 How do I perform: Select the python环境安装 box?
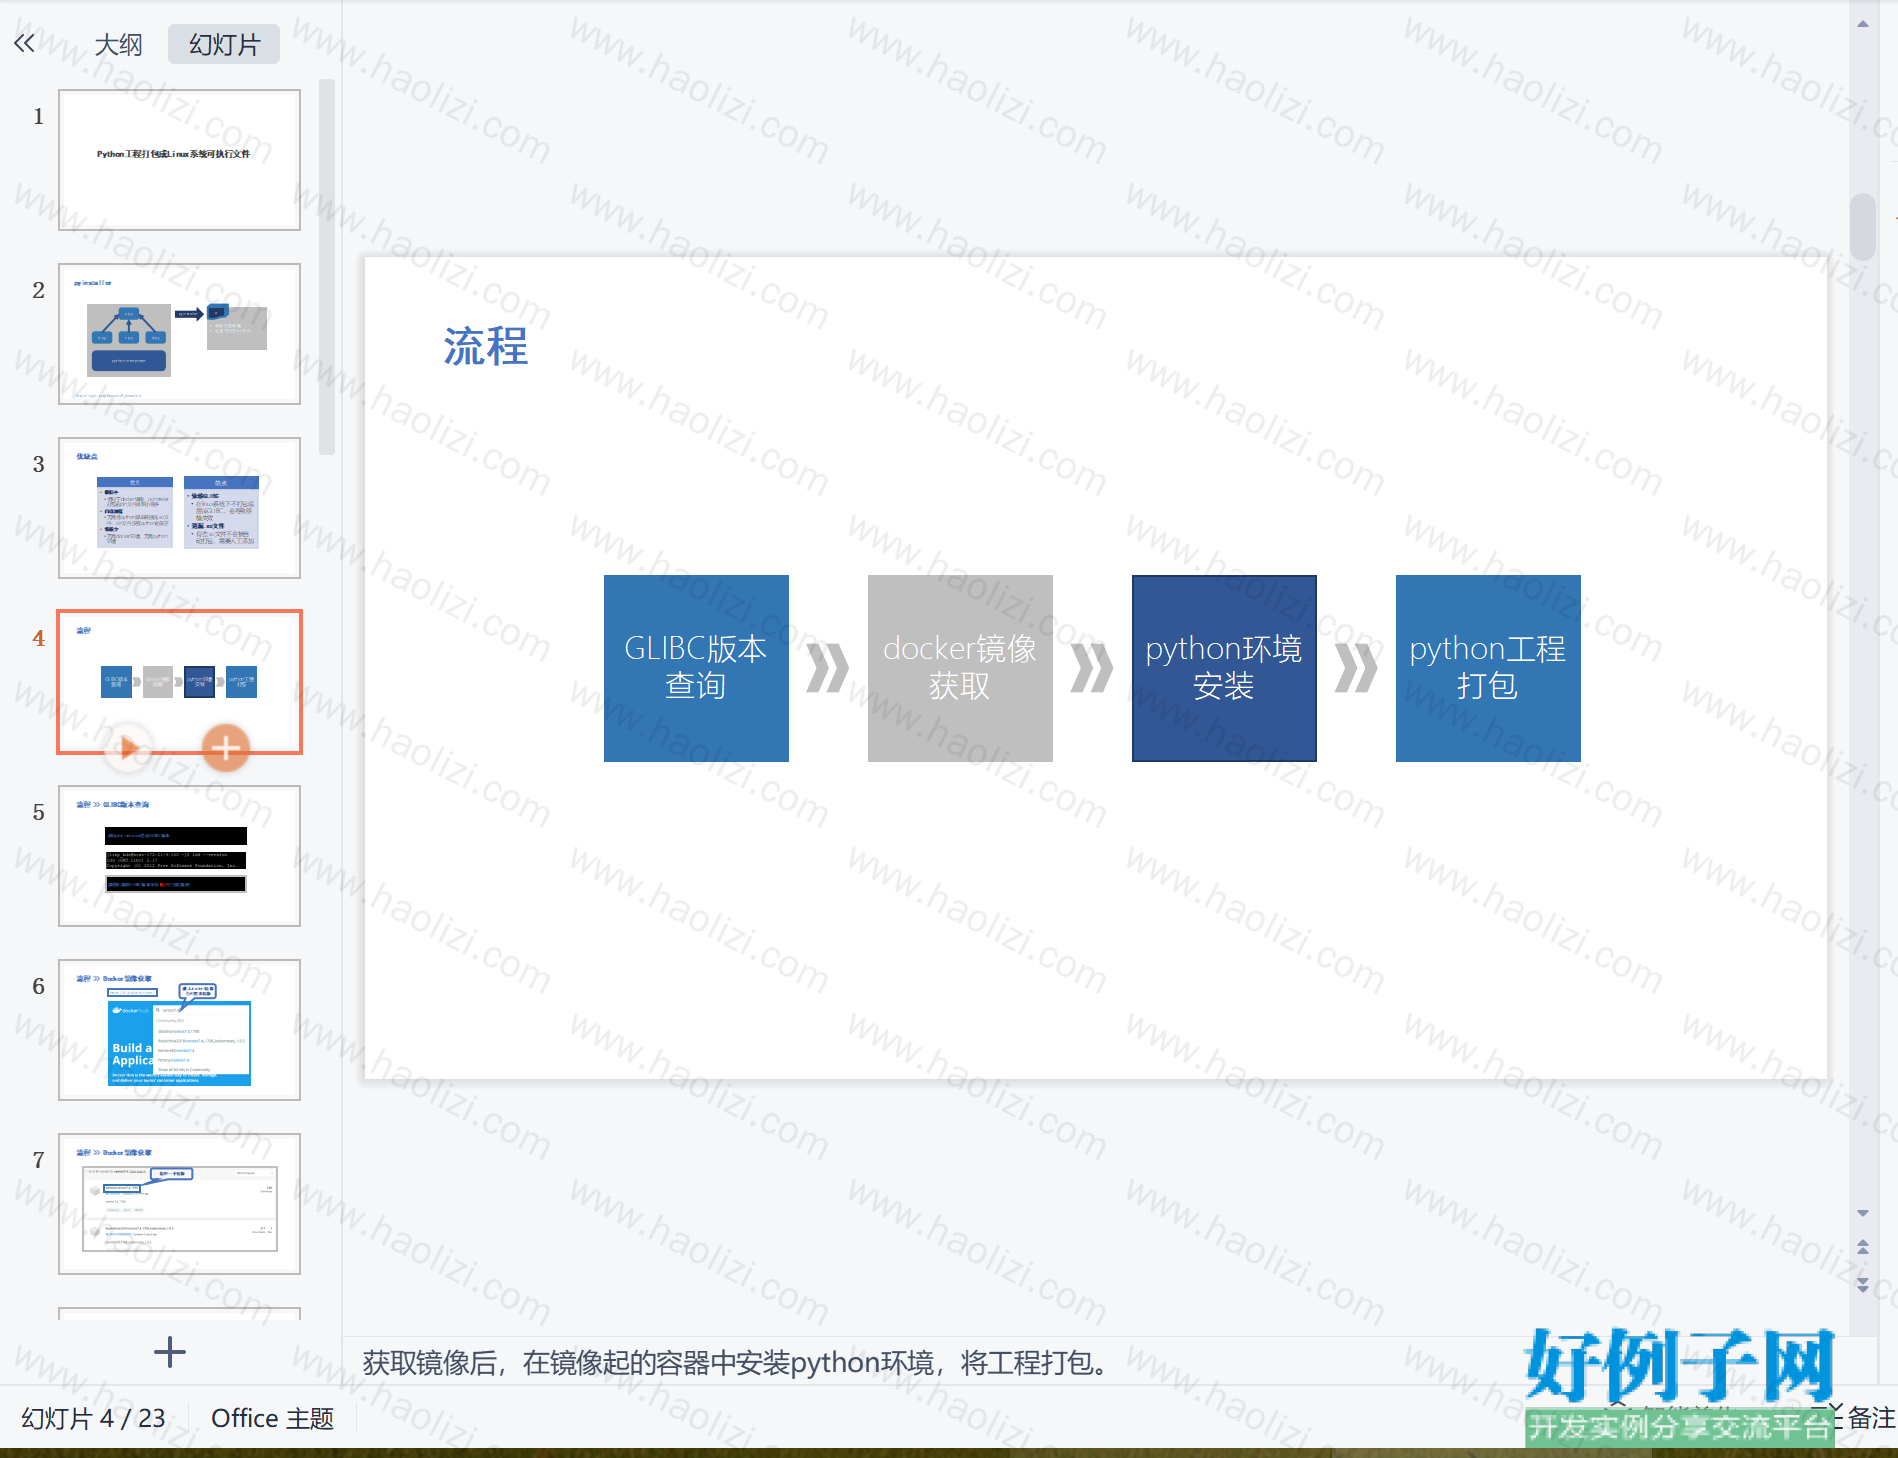[x=1224, y=668]
